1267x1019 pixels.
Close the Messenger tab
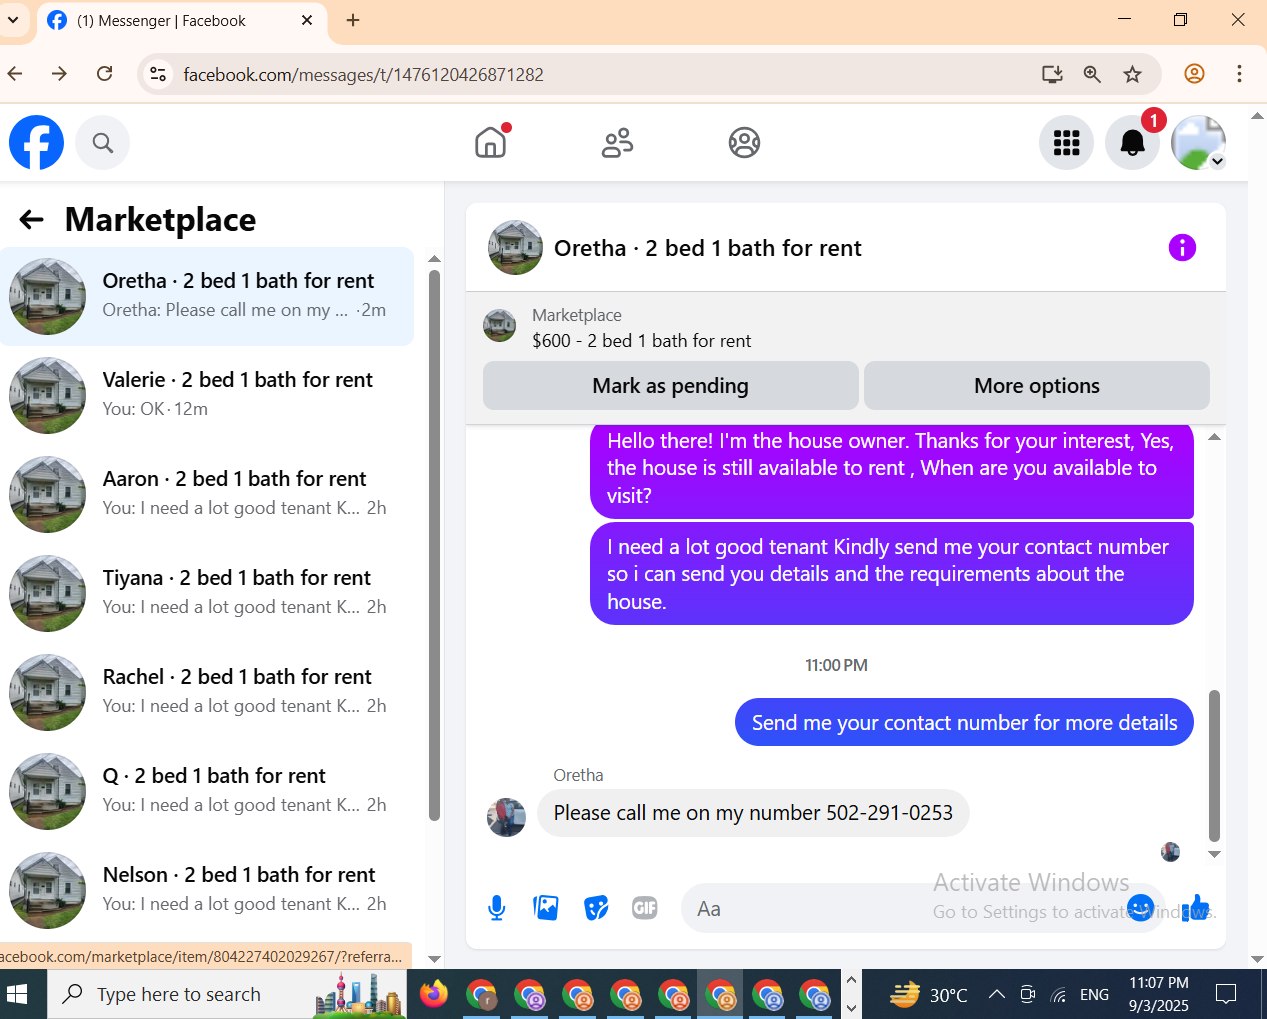307,20
